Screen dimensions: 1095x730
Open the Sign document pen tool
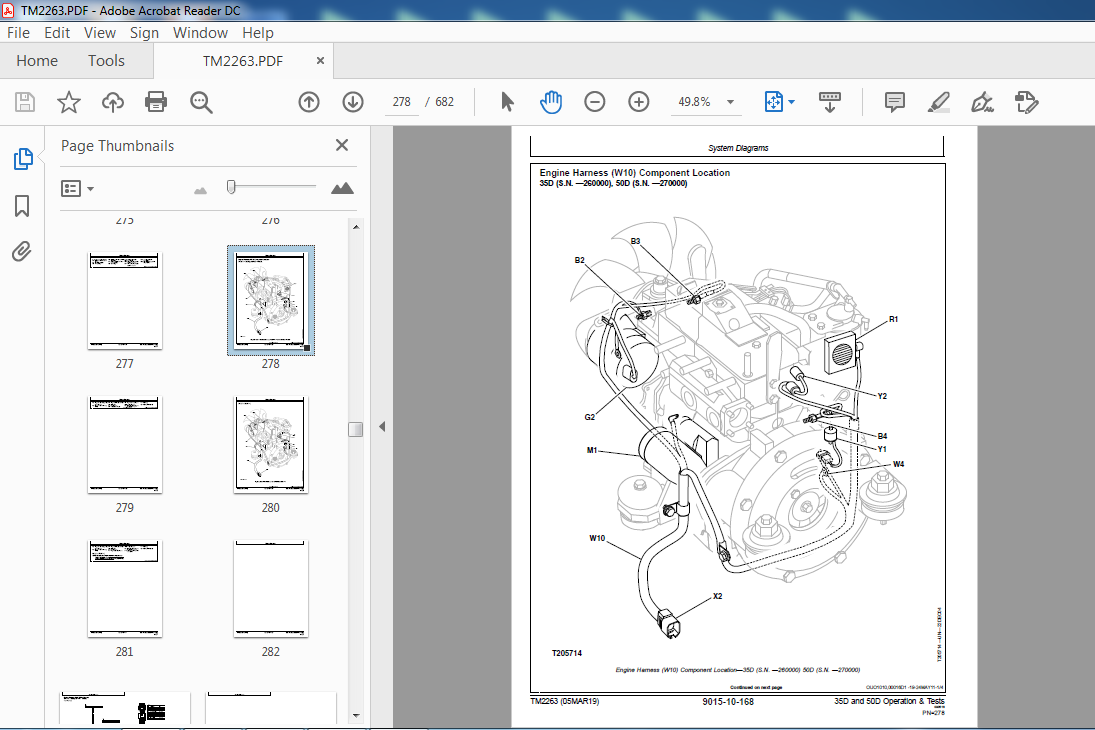[983, 102]
